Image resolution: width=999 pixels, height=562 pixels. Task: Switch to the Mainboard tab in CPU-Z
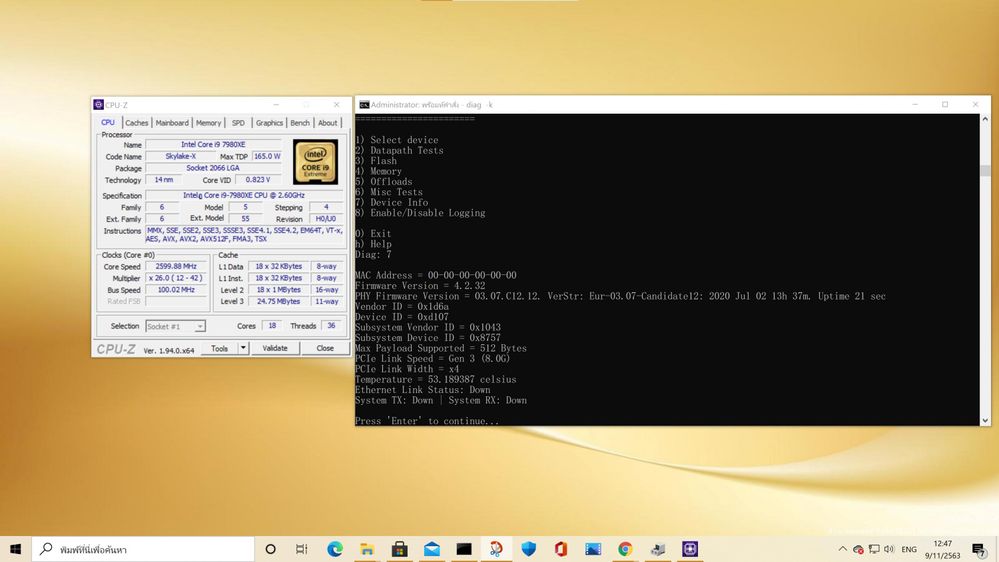172,122
